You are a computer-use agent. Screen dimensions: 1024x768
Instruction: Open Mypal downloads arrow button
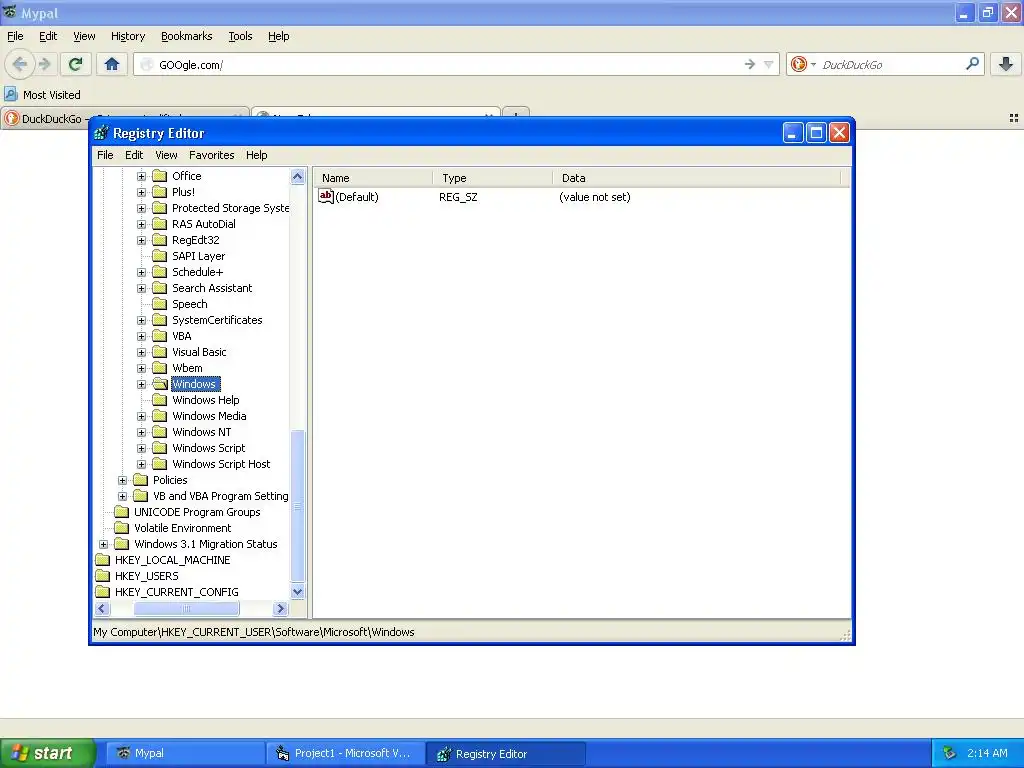pyautogui.click(x=1006, y=64)
